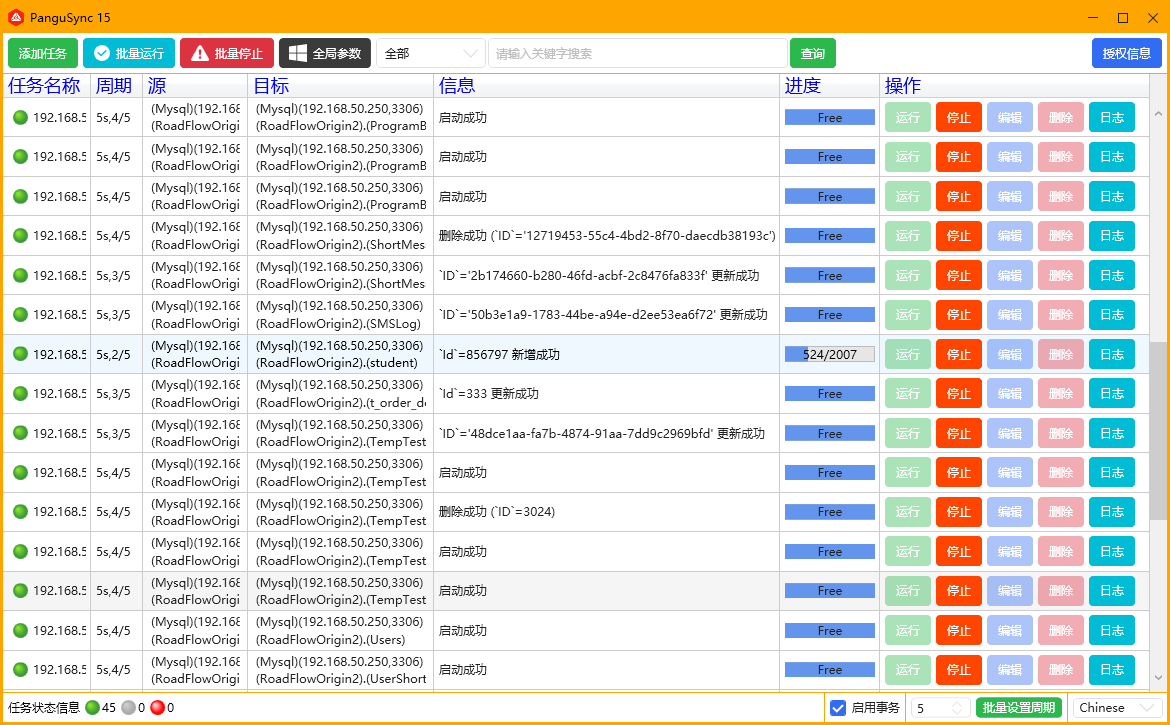Click the gray idle-tasks count icon
The height and width of the screenshot is (725, 1170).
click(x=128, y=708)
